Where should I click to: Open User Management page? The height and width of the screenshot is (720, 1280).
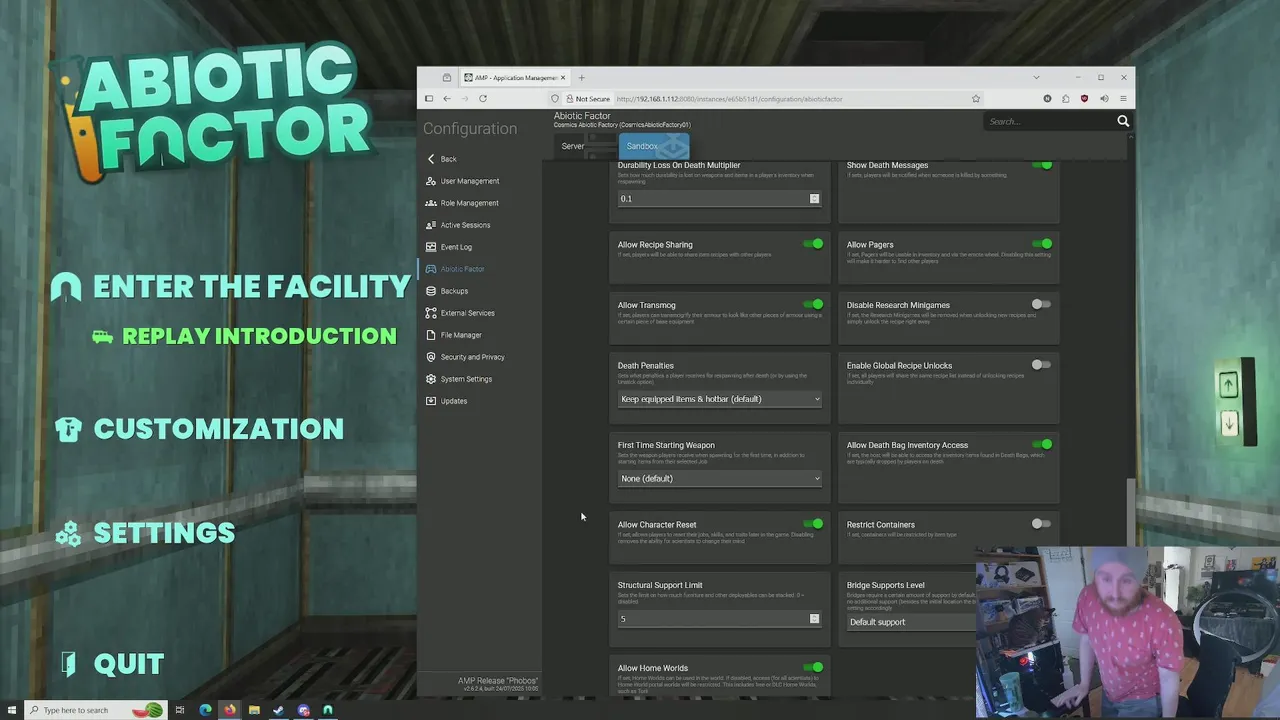[x=470, y=181]
